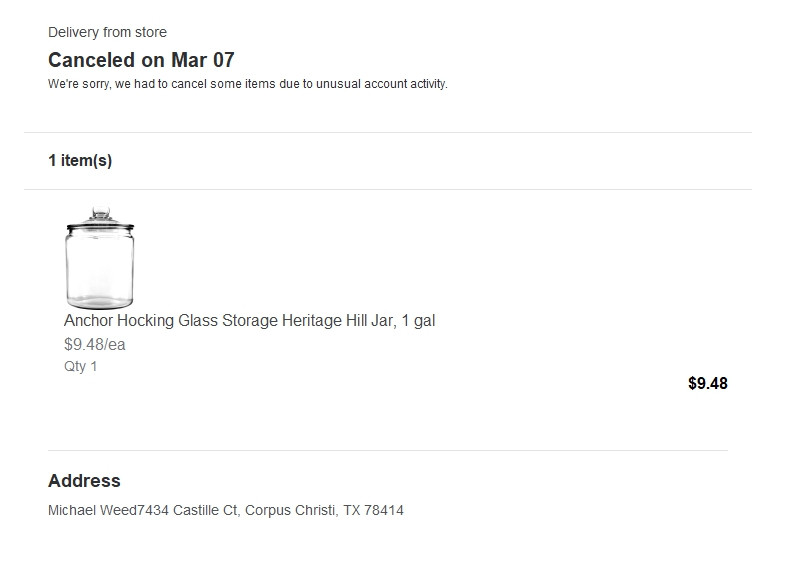Click the ZIP code 78414 text
This screenshot has height=586, width=800.
(x=384, y=510)
